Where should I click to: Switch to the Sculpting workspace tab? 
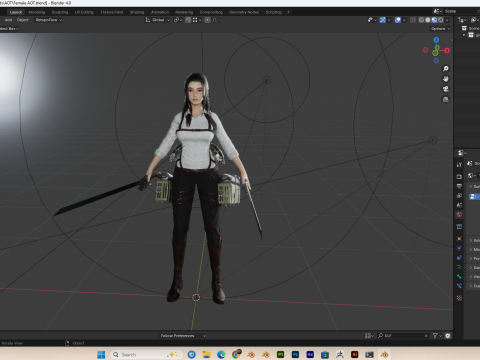[x=60, y=12]
